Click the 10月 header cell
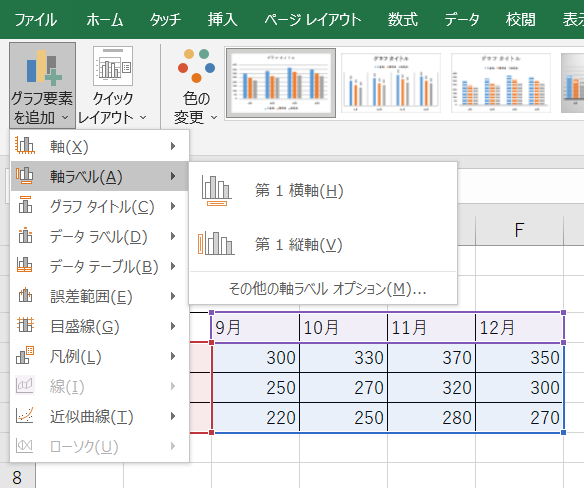The image size is (584, 488). coord(343,327)
